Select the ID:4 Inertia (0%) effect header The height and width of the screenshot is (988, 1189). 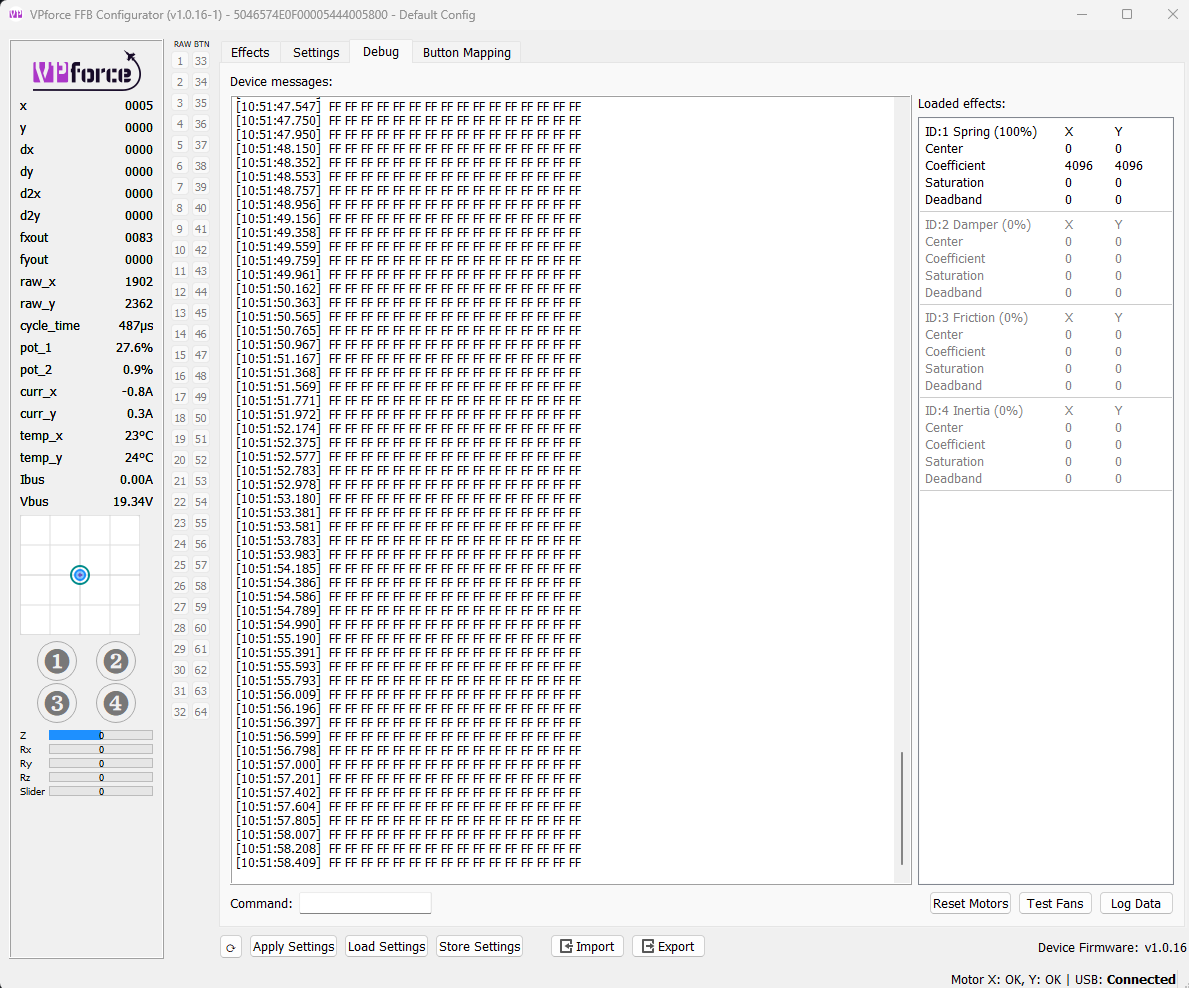(974, 410)
